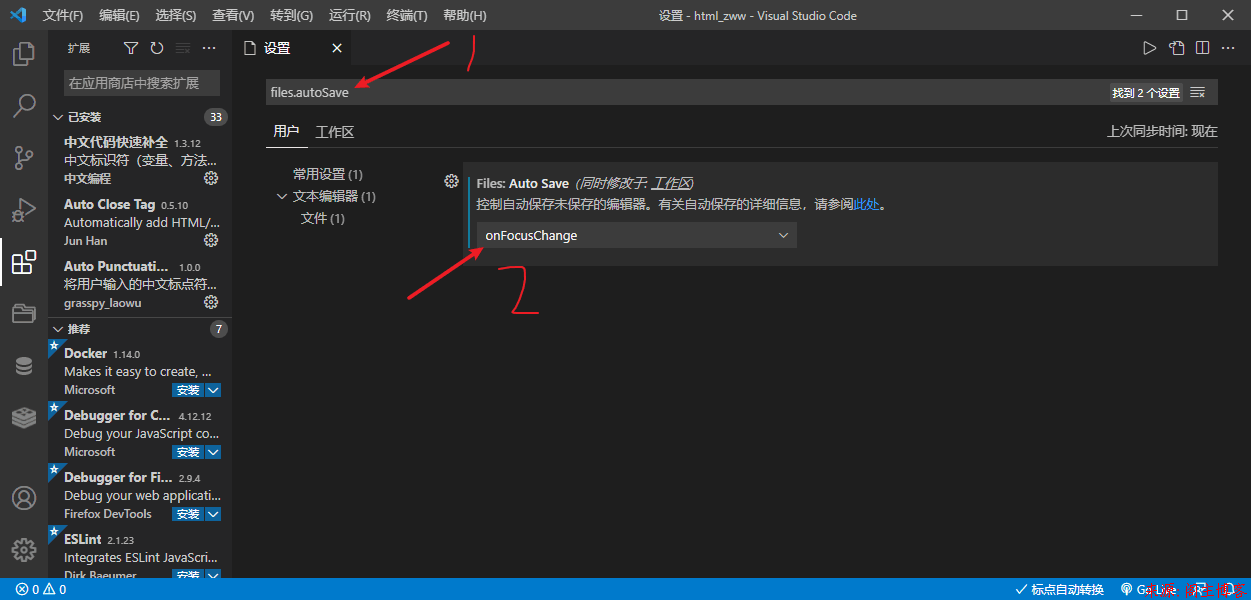Focus the settings search box

(x=685, y=92)
